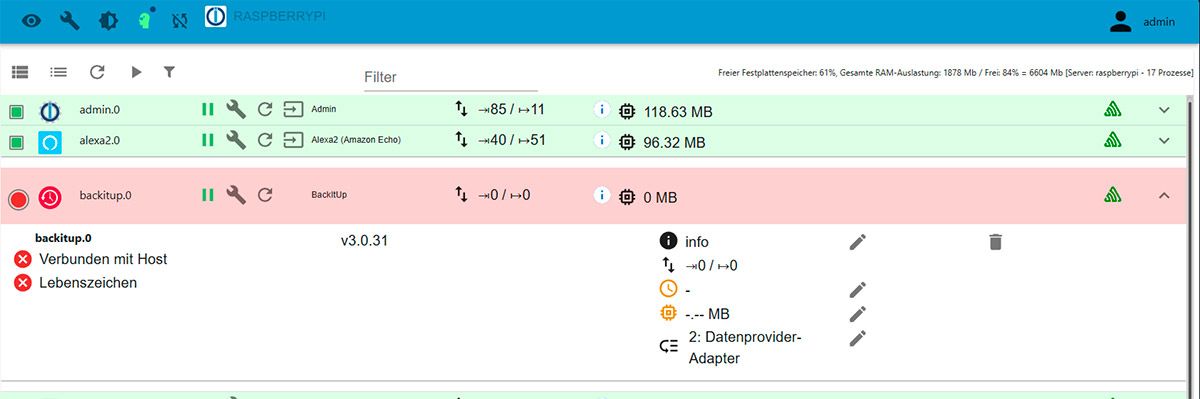Click the 96.32 MB memory value

(x=674, y=143)
